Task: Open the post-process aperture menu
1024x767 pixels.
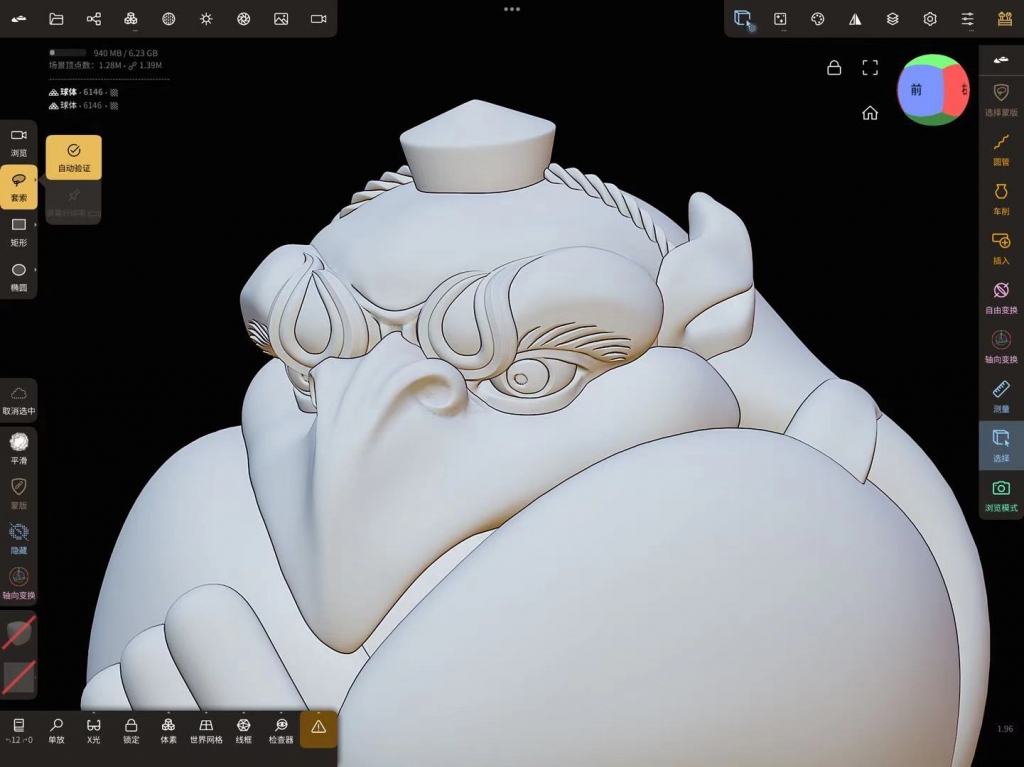Action: coord(244,19)
